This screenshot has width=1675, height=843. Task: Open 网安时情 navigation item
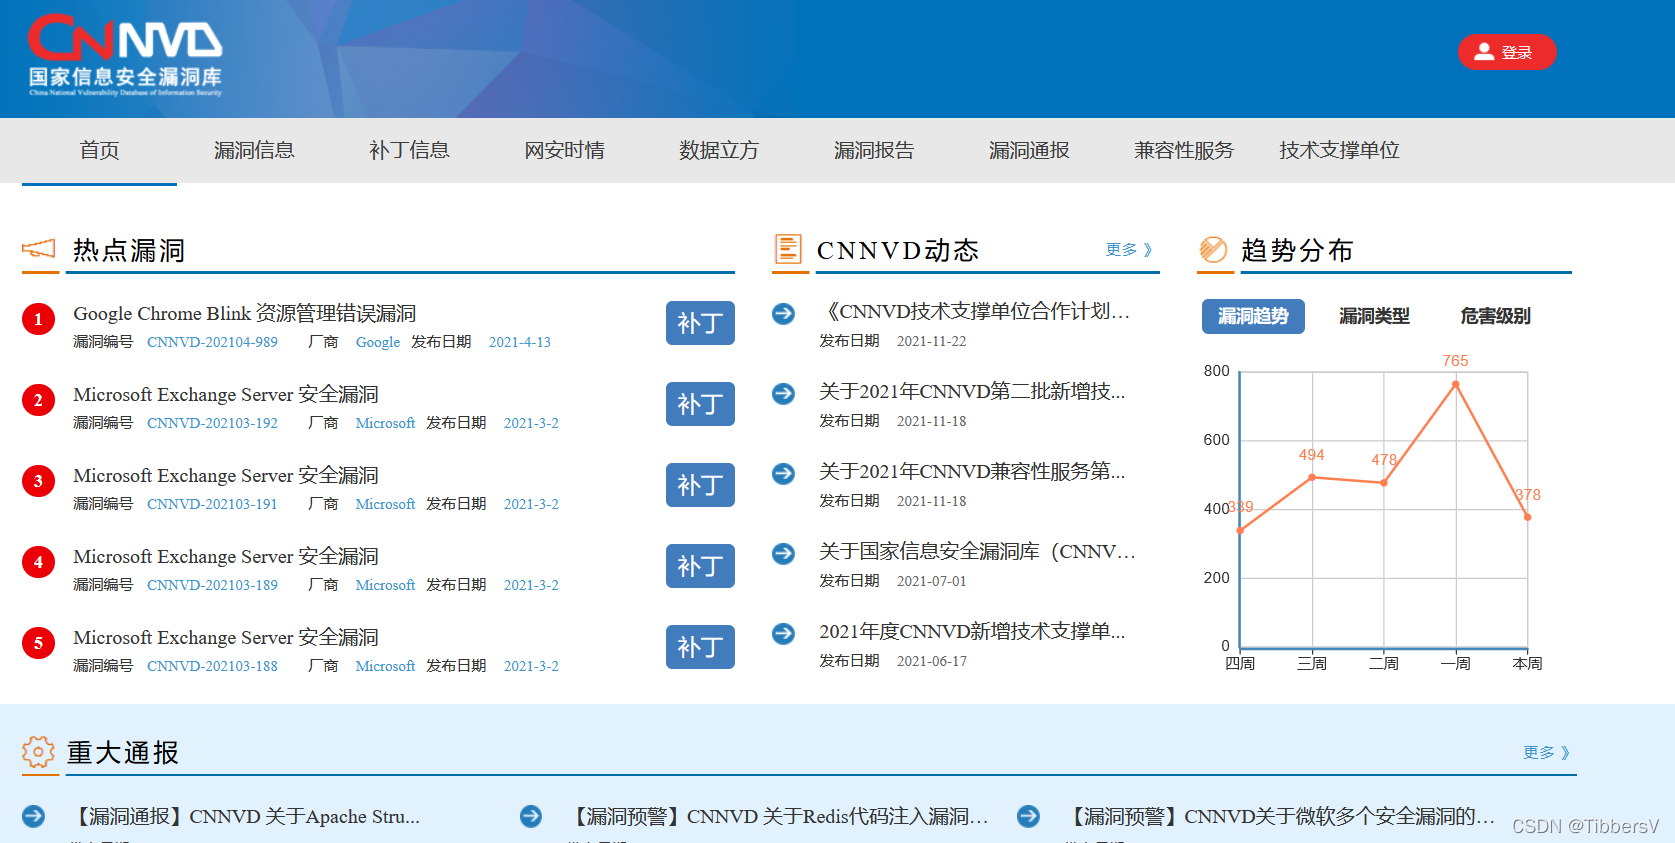coord(564,150)
